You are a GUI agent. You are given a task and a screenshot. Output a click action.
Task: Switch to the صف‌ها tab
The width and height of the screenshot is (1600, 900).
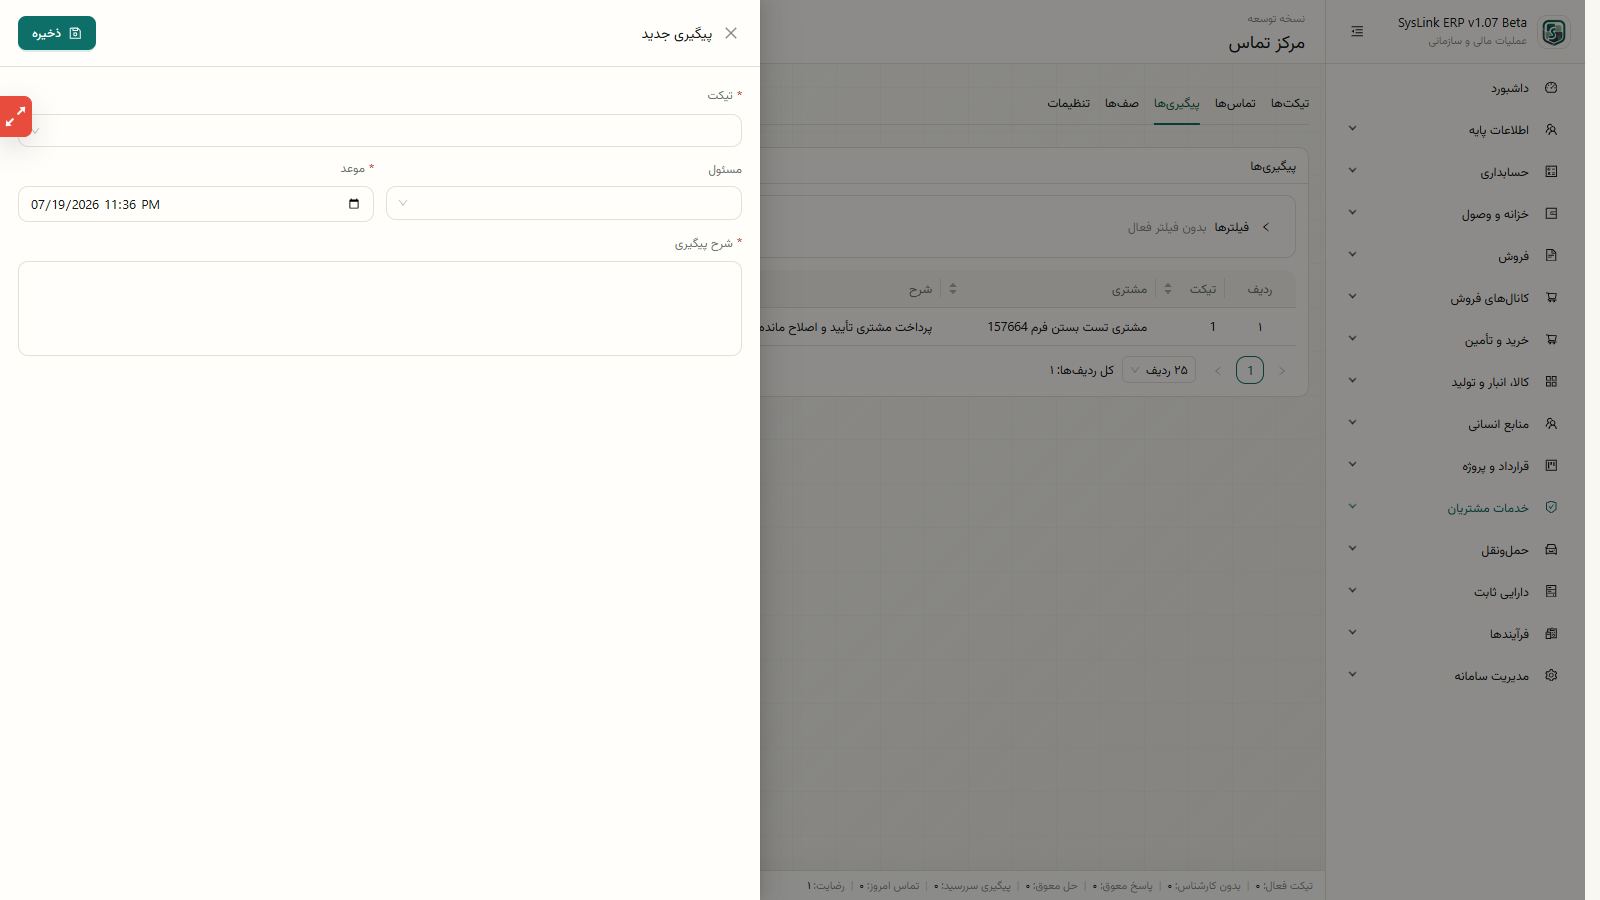coord(1122,104)
